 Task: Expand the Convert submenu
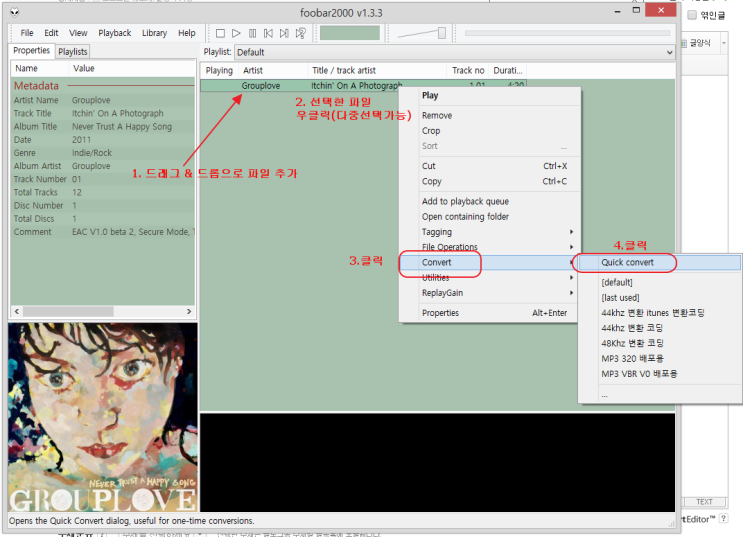(490, 262)
